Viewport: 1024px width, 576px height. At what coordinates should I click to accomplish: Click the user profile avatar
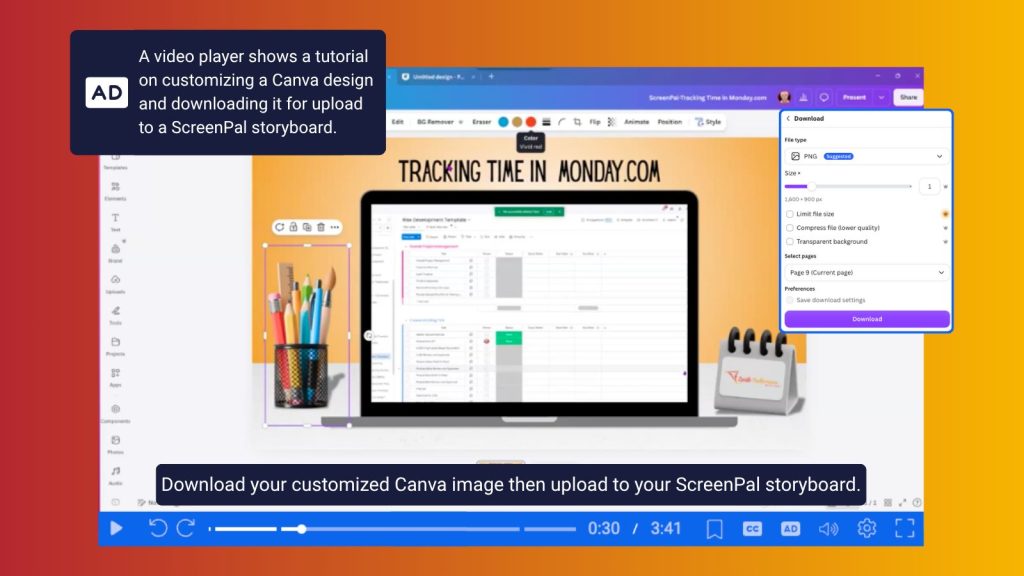click(784, 97)
